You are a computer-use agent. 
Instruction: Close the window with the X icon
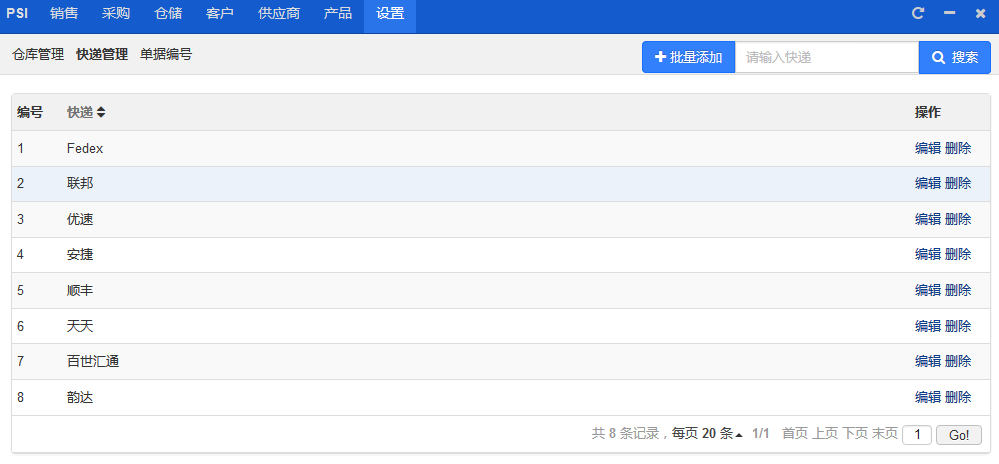click(981, 13)
